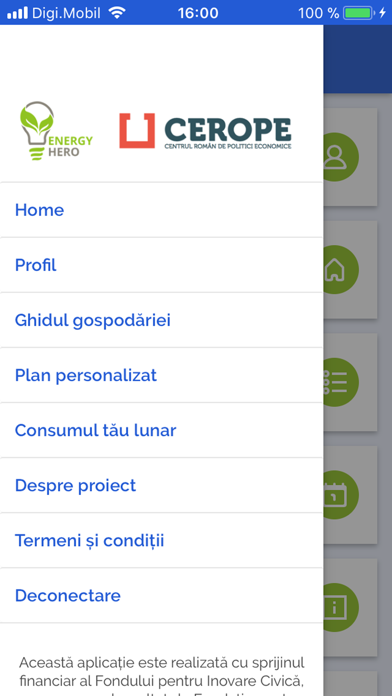Go to Profil in the menu
Viewport: 392px width, 696px height.
pos(162,265)
